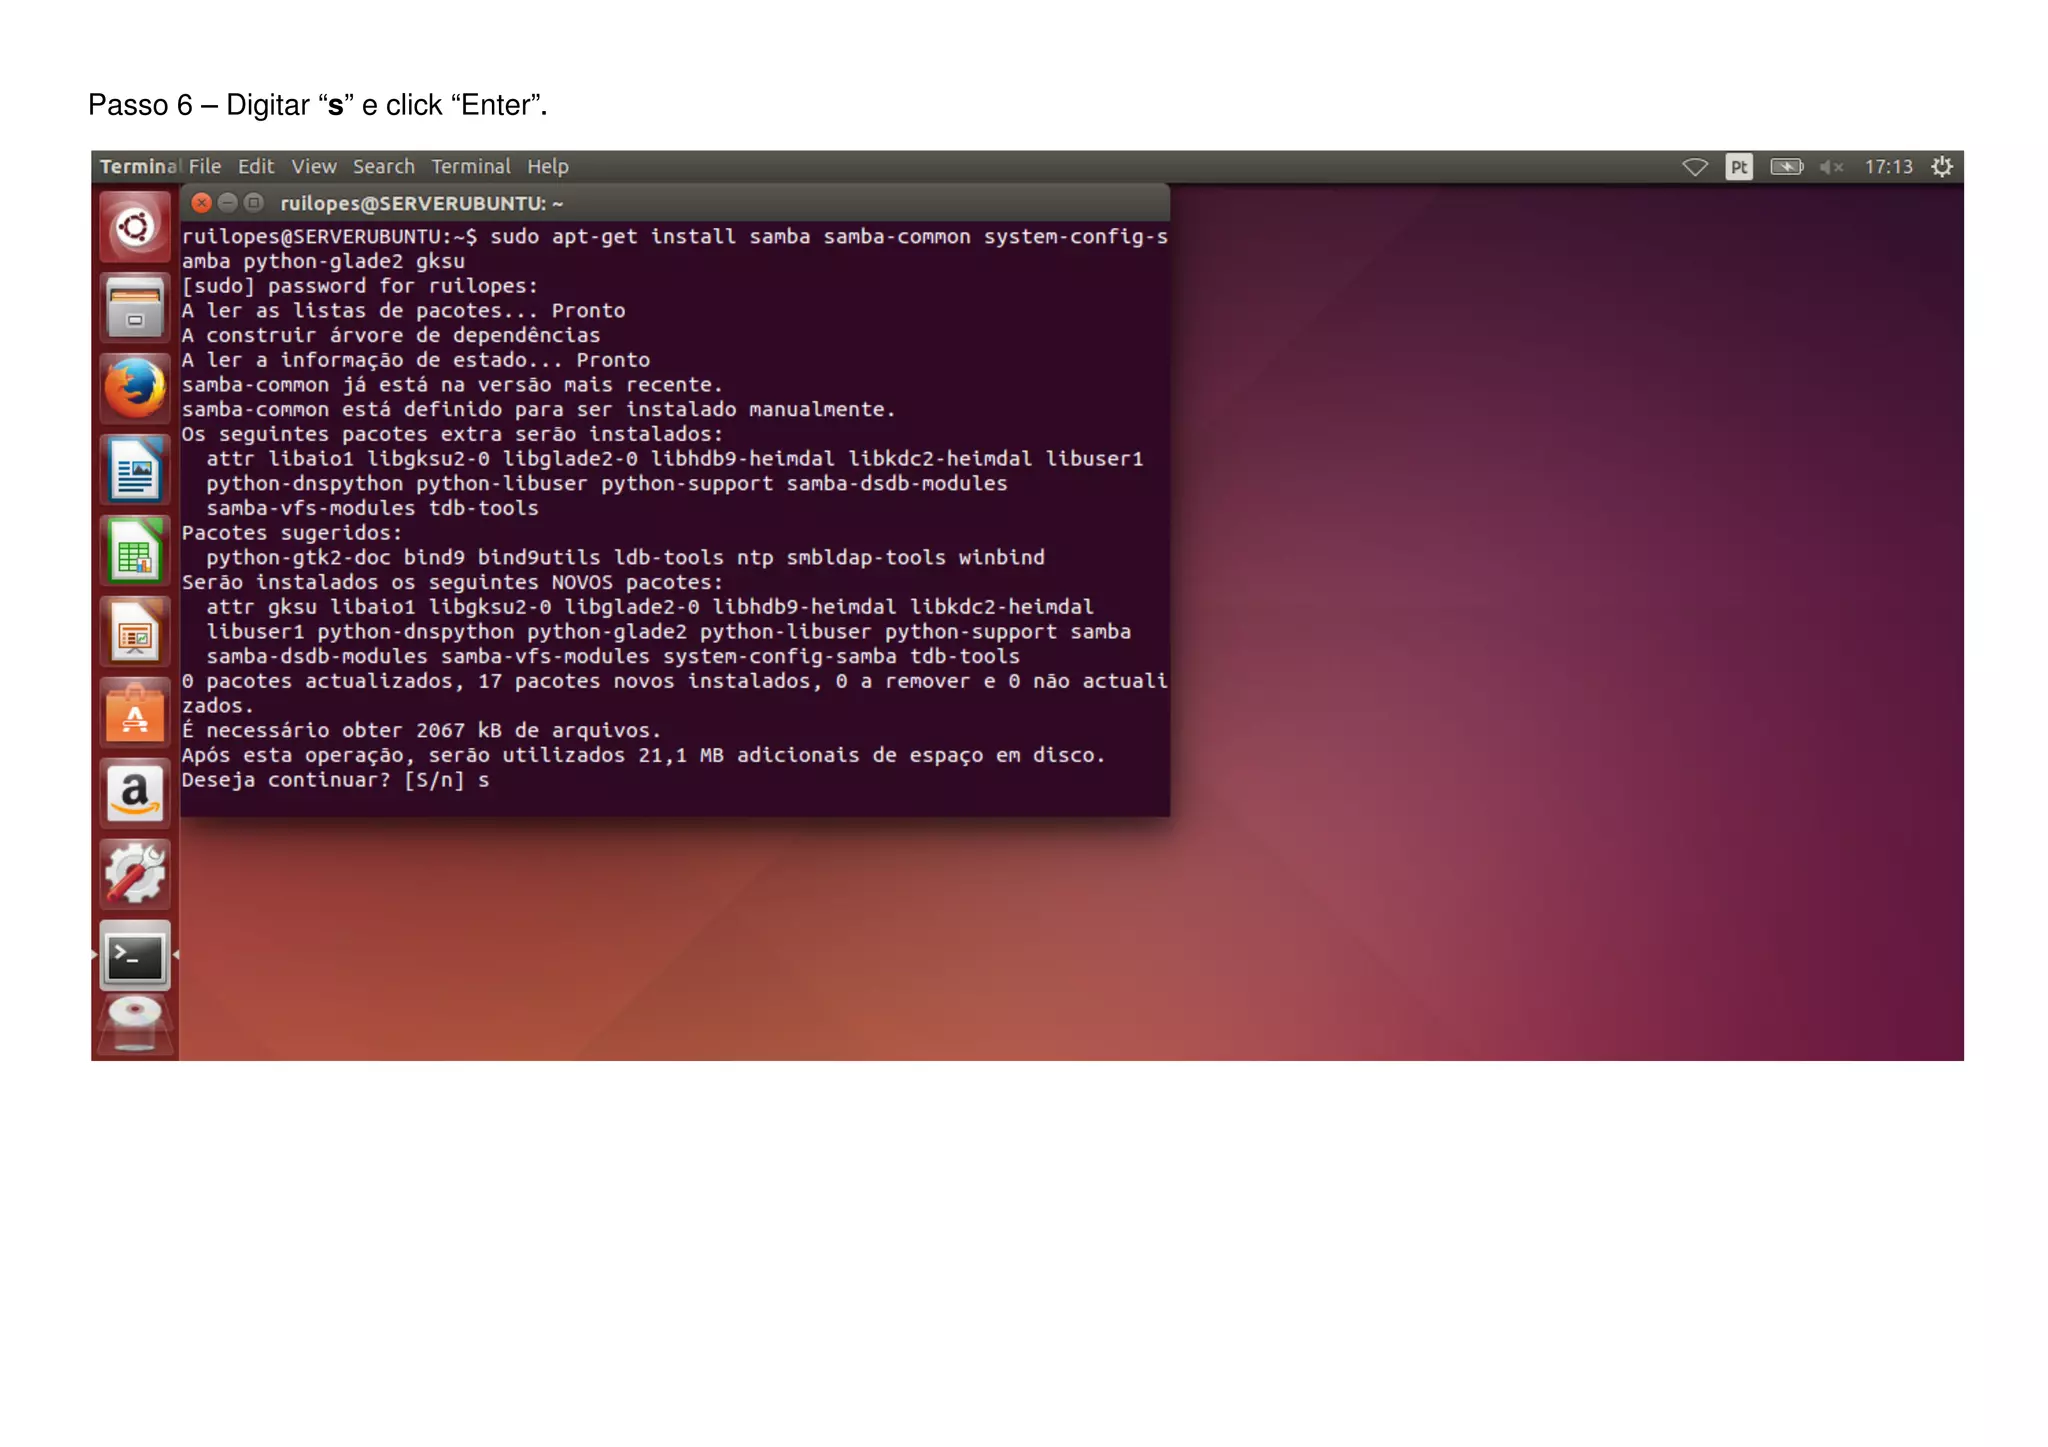Open the battery status indicator
2048x1447 pixels.
point(1786,167)
